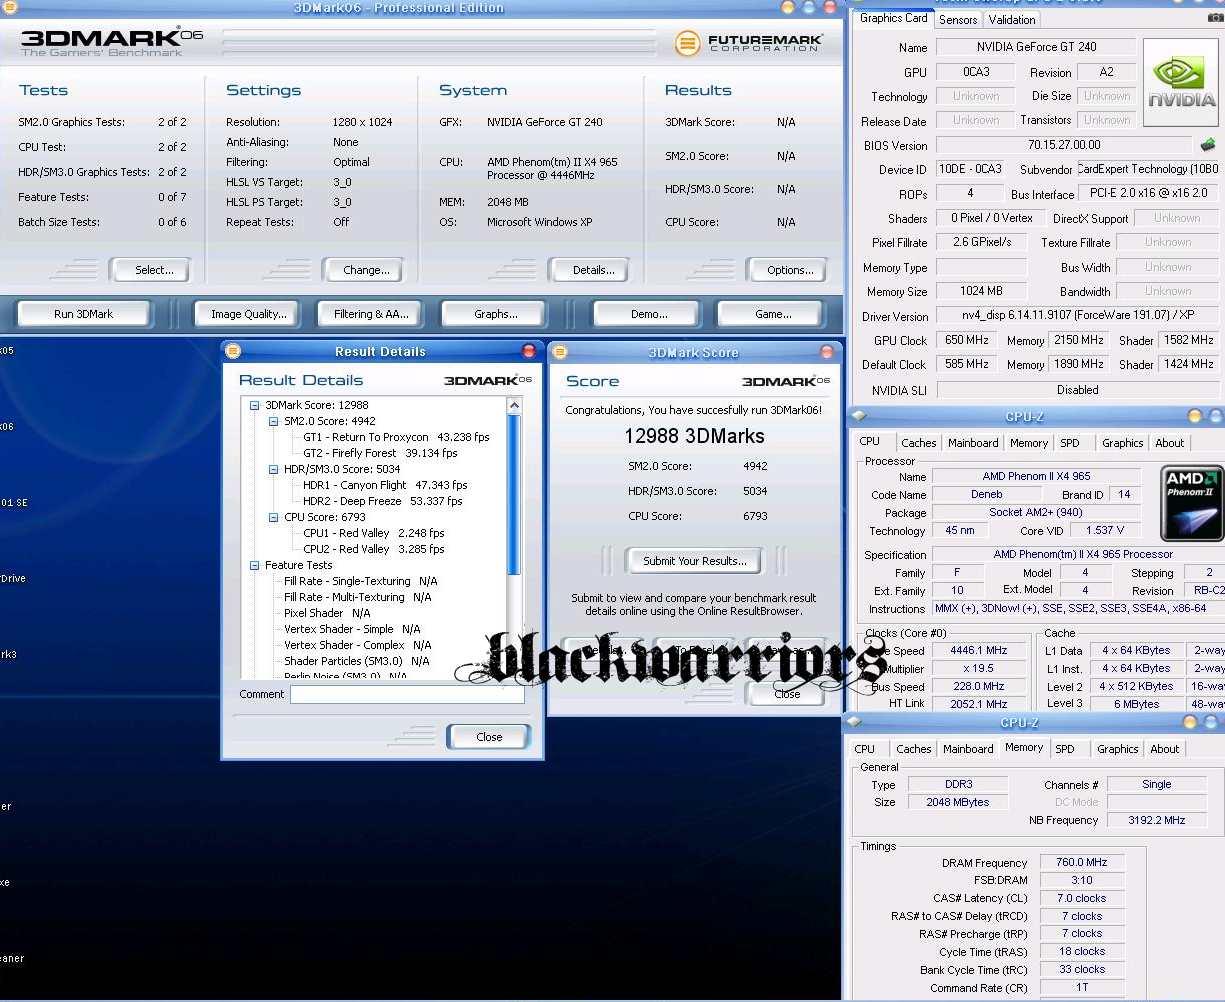
Task: Click the Futuremark Corporation logo
Action: (x=749, y=43)
